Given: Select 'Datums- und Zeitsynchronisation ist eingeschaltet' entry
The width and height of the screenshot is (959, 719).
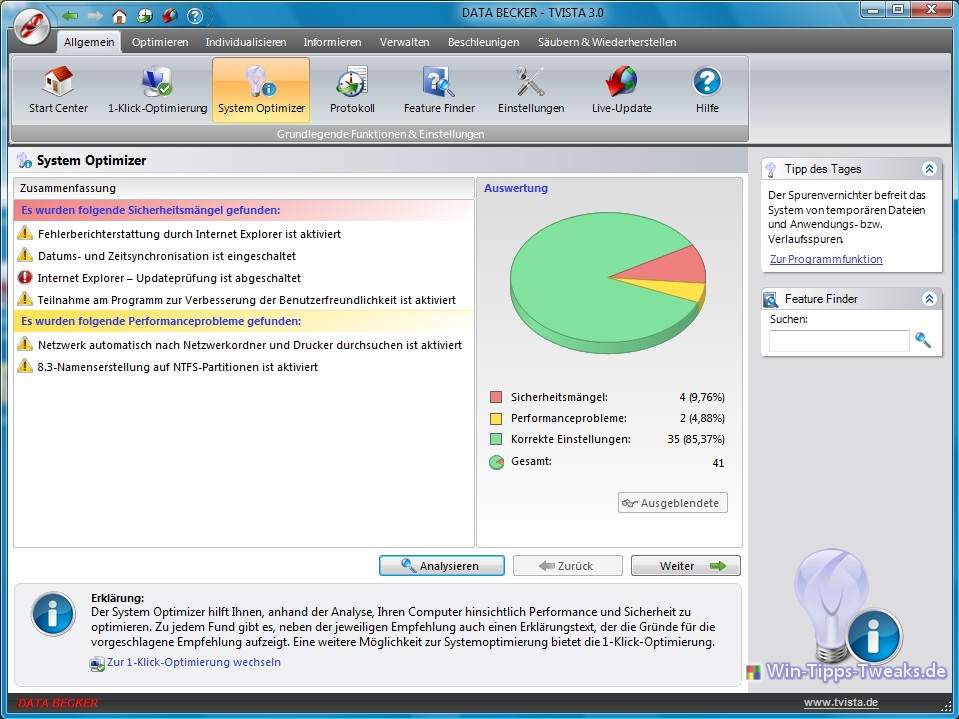Looking at the screenshot, I should tap(243, 256).
